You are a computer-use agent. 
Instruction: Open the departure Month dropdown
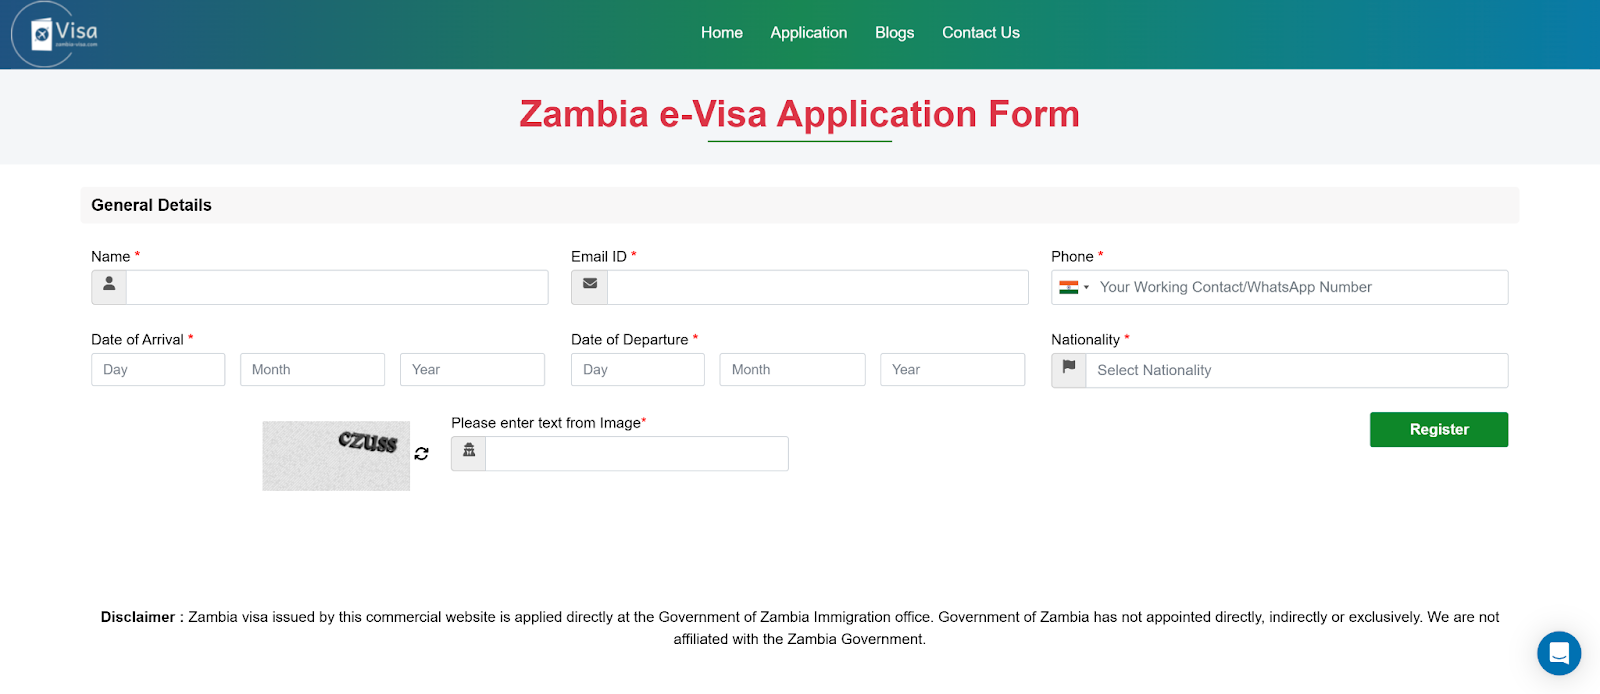(792, 370)
